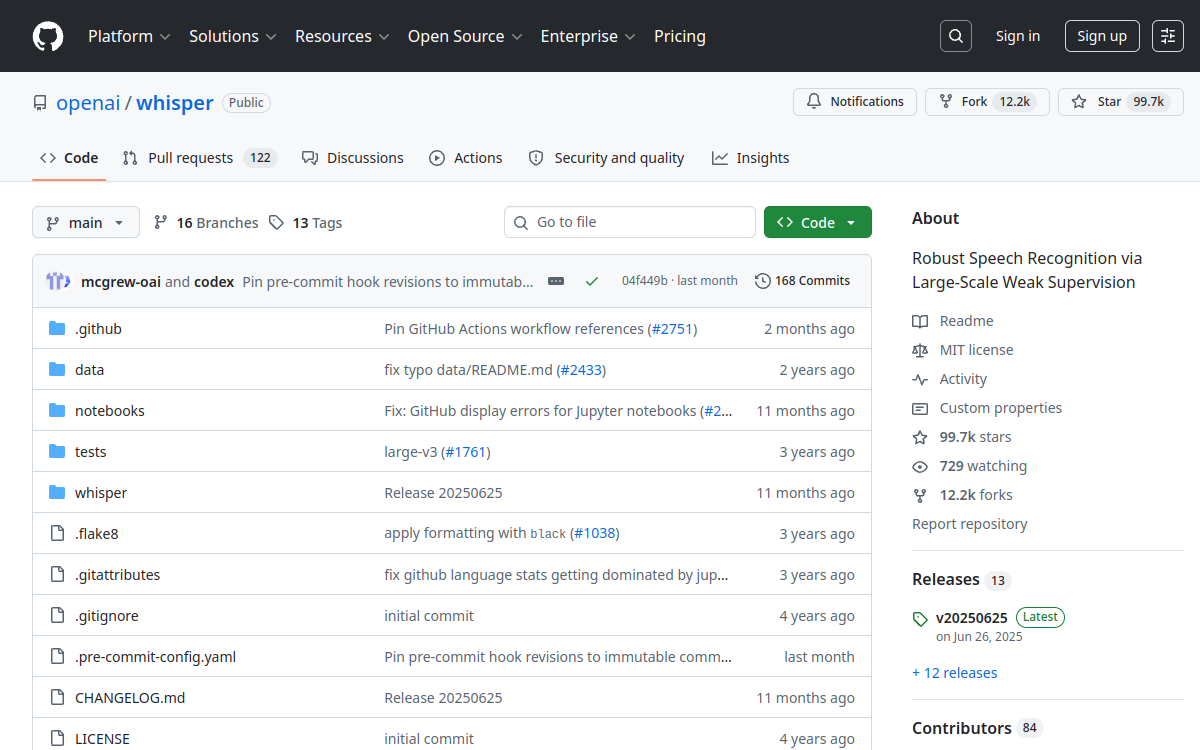The width and height of the screenshot is (1200, 750).
Task: Click Report repository link
Action: pos(970,524)
